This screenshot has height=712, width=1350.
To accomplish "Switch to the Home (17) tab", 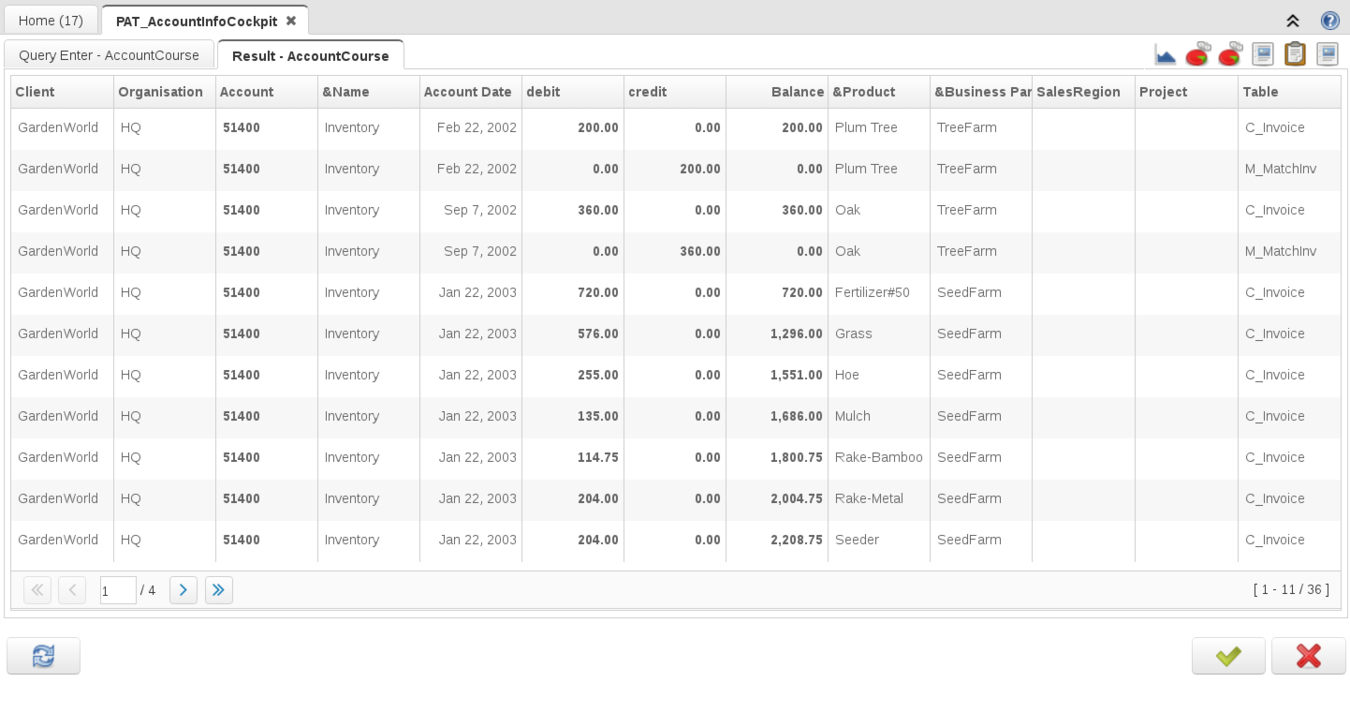I will (51, 20).
